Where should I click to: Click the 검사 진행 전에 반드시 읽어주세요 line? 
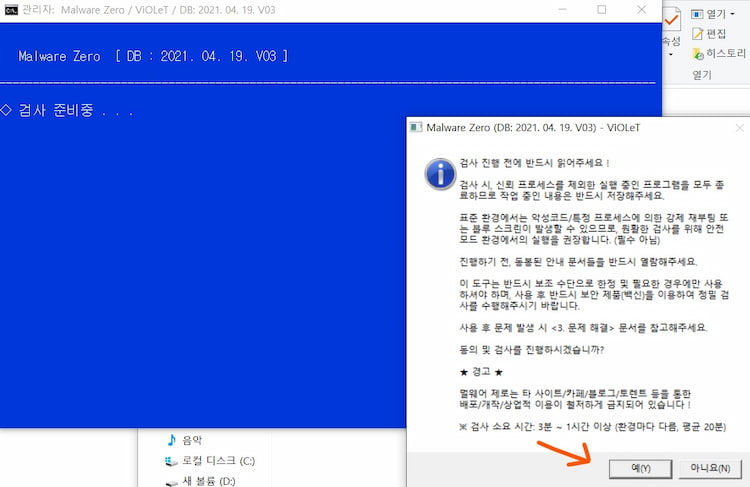[x=534, y=163]
